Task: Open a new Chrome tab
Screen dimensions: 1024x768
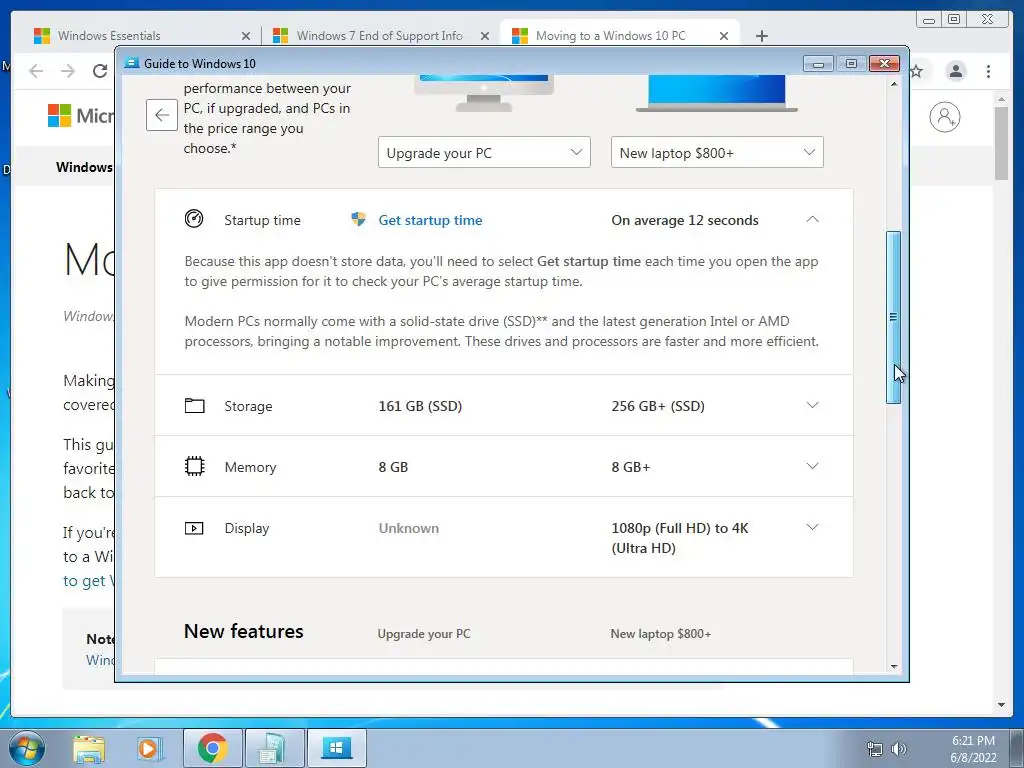Action: 761,36
